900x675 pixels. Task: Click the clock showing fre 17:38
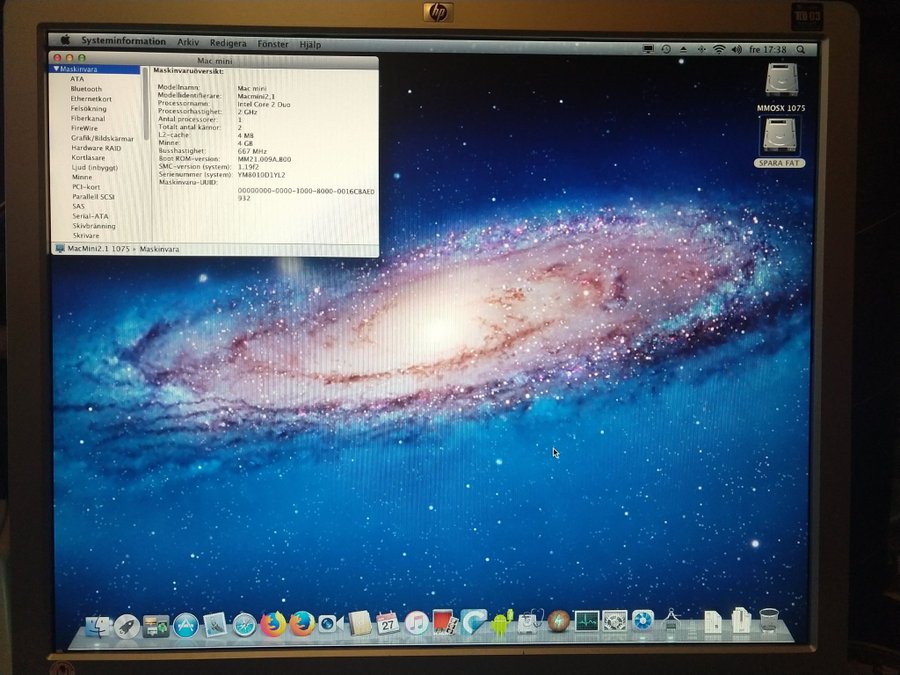[768, 50]
